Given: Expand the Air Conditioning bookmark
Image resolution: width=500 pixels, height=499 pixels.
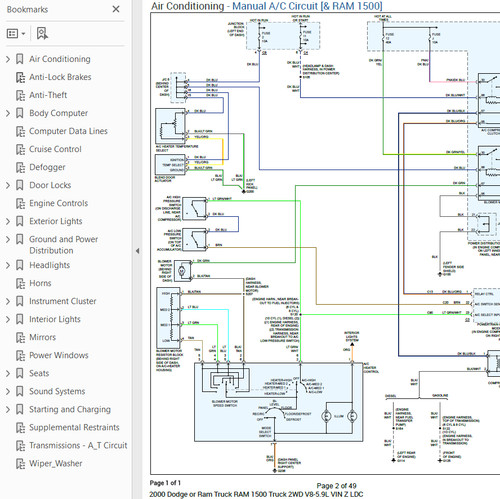Looking at the screenshot, I should click(8, 59).
